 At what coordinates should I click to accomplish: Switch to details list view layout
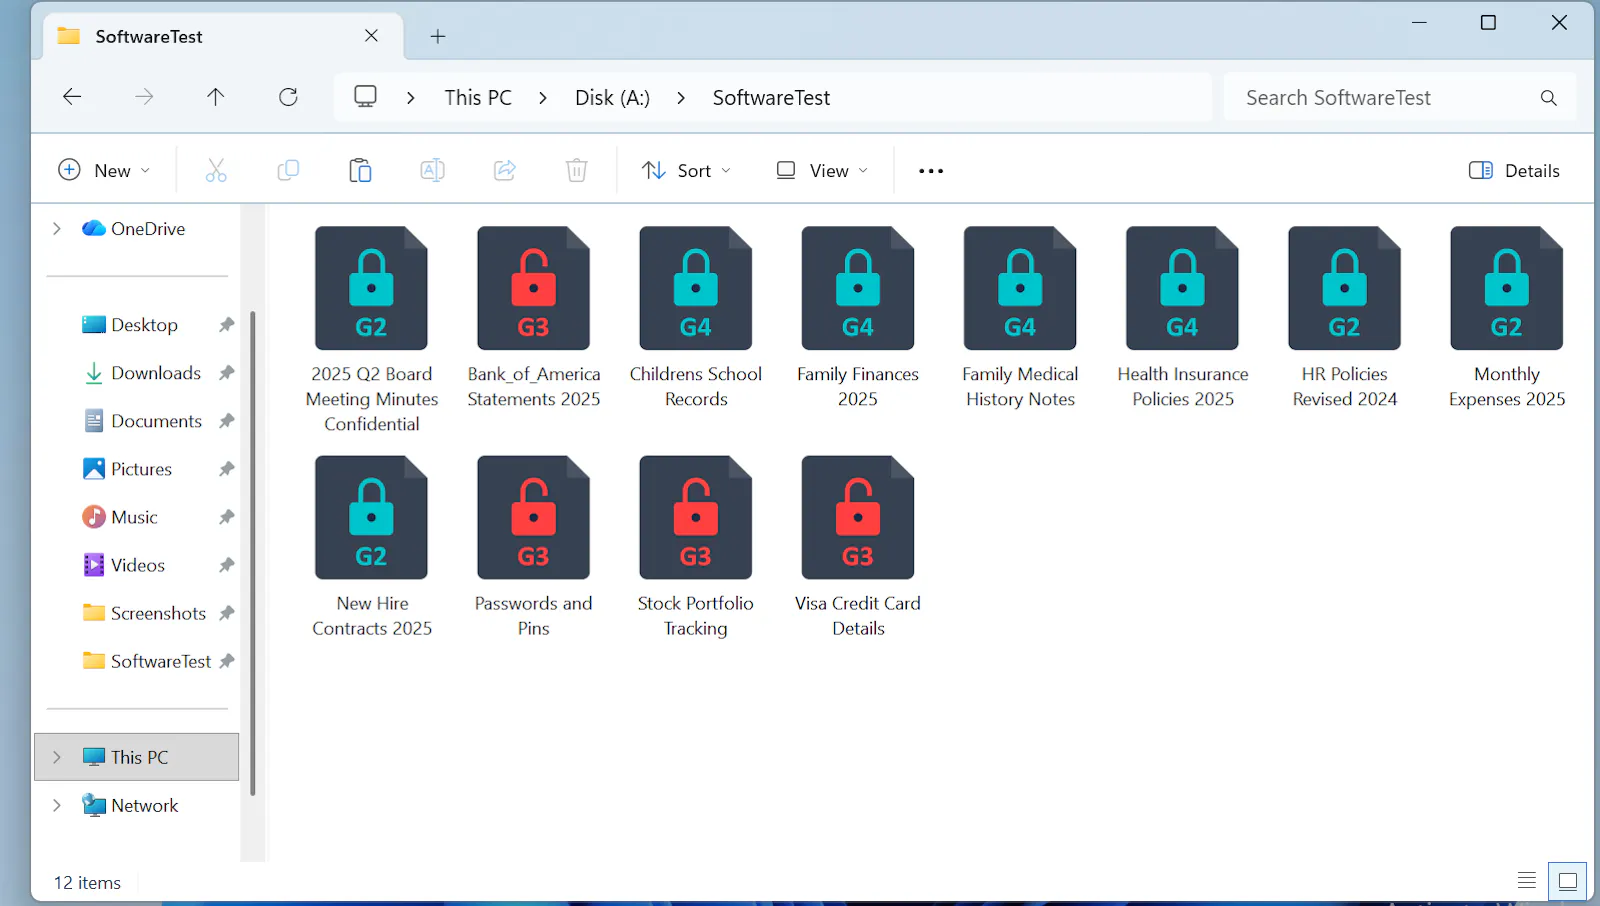(1527, 881)
